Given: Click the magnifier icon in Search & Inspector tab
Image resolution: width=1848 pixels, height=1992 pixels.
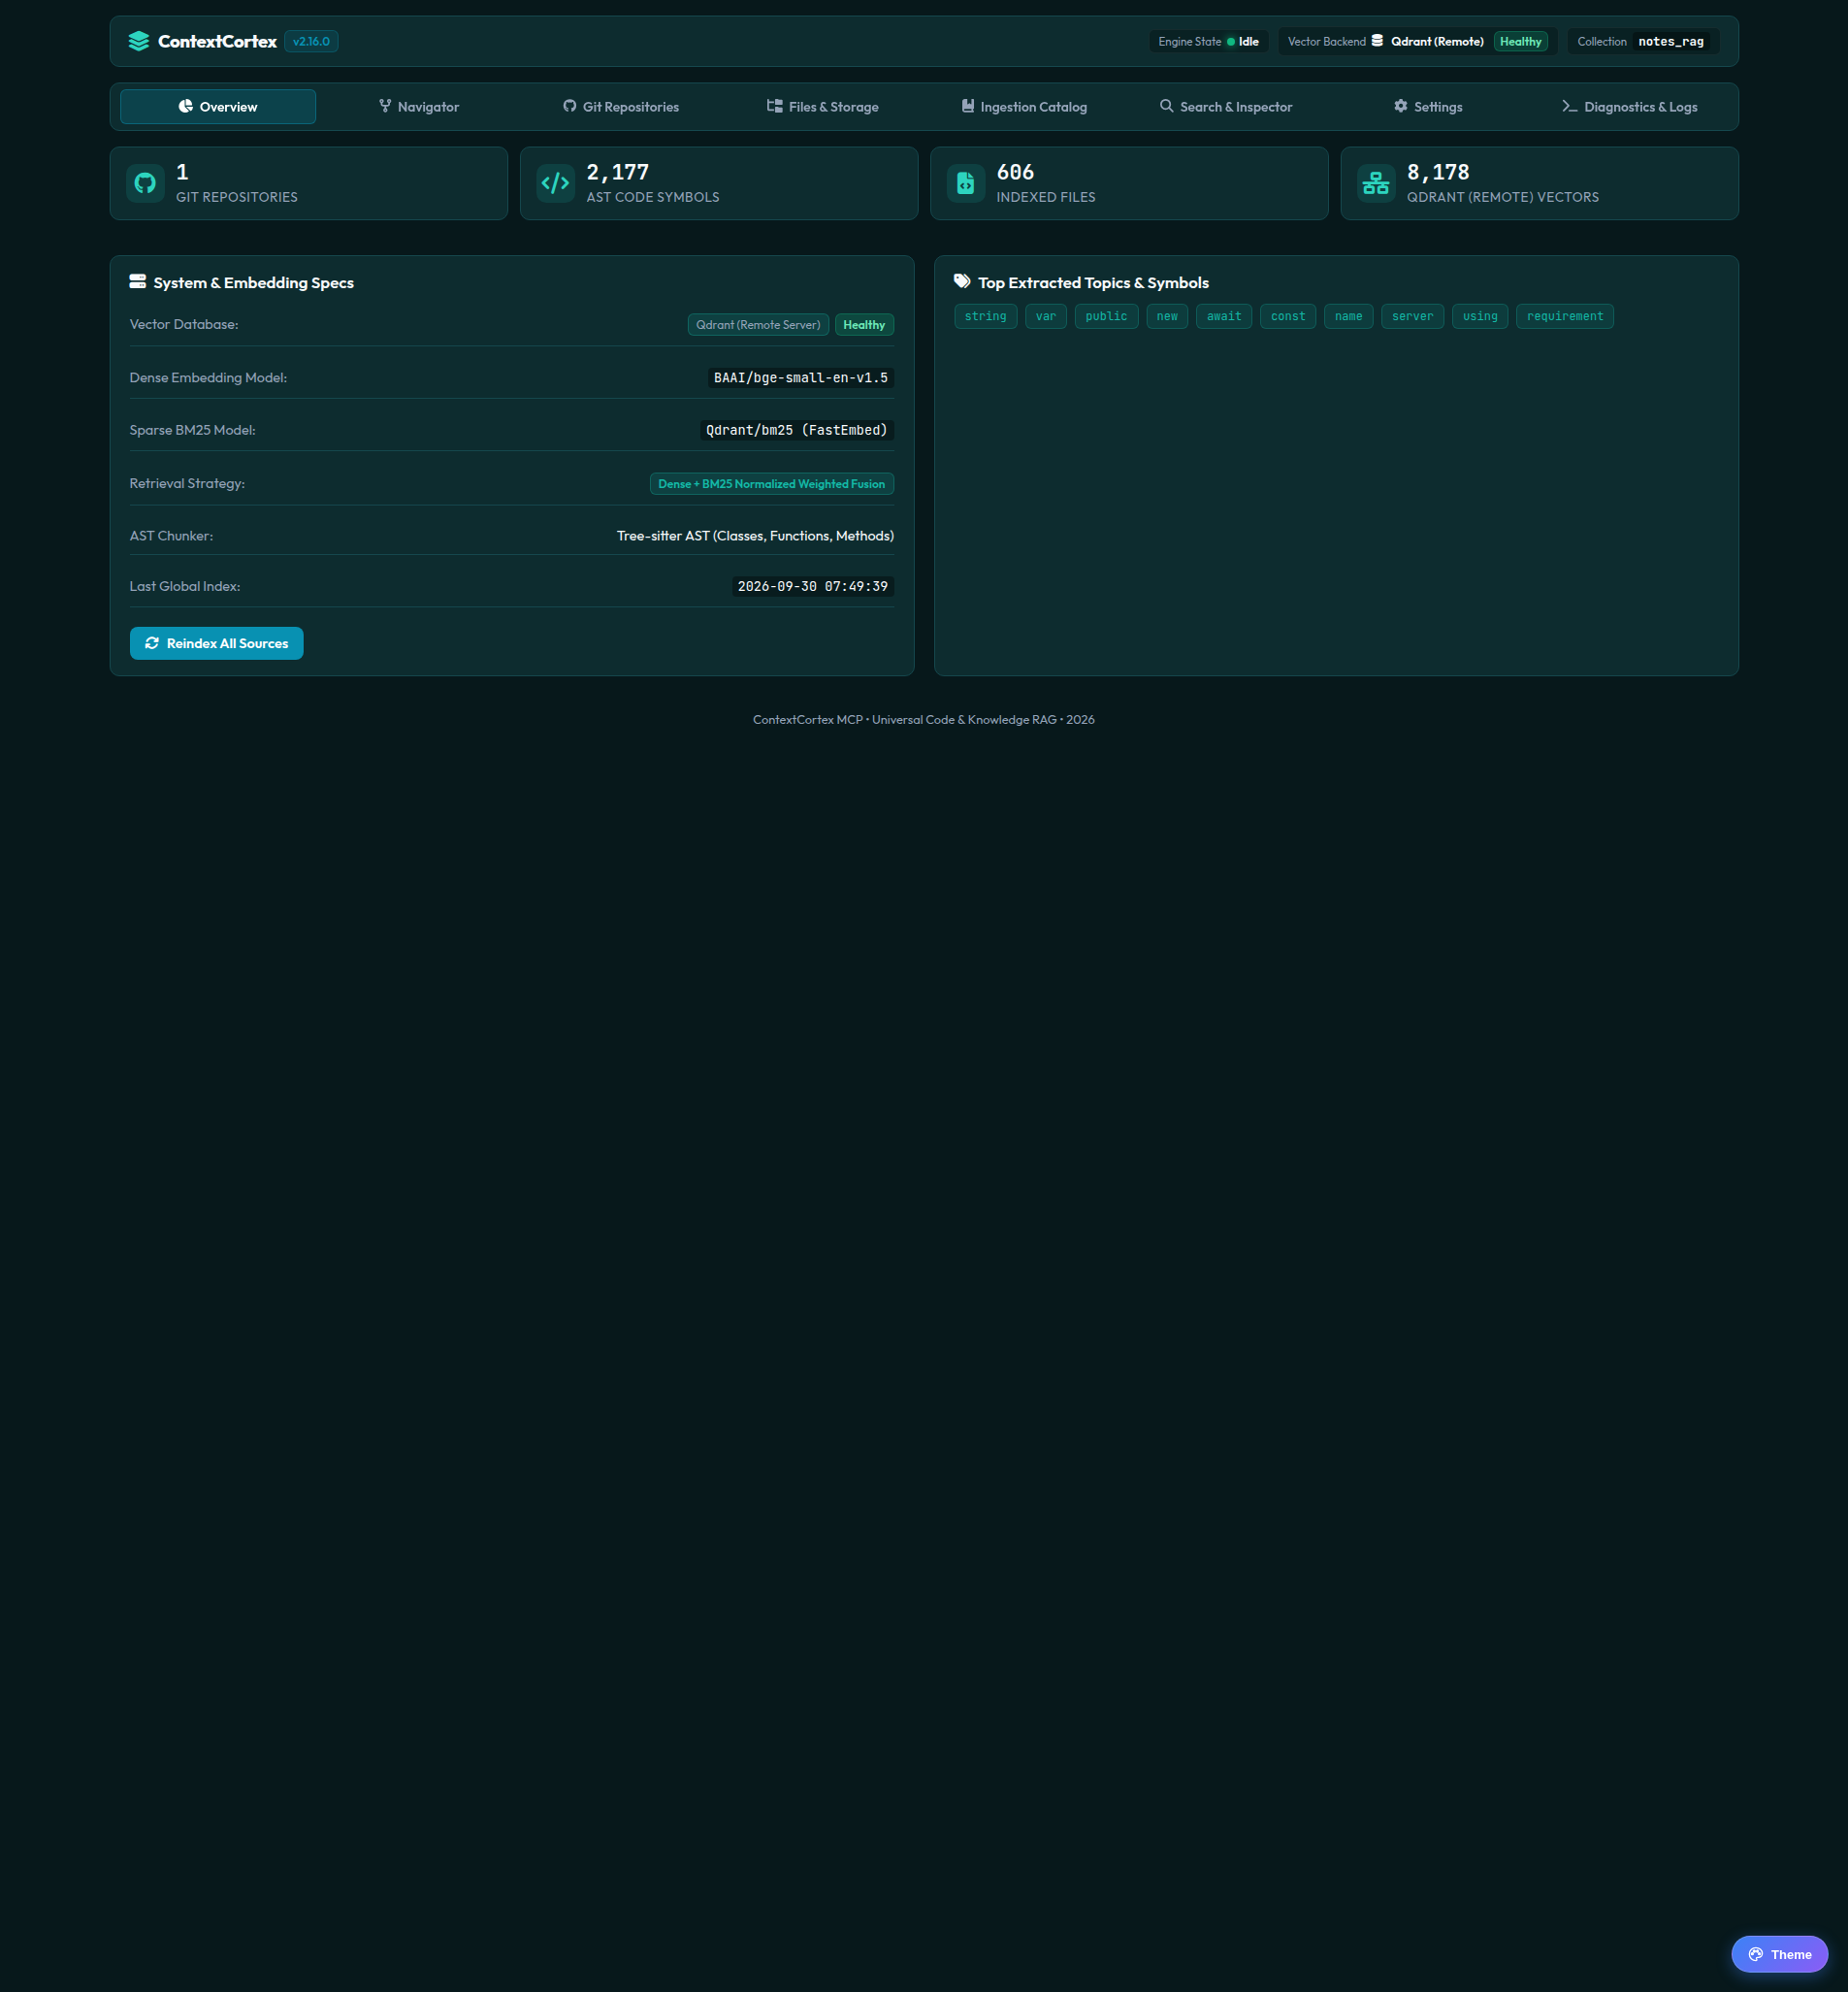Looking at the screenshot, I should pos(1167,106).
